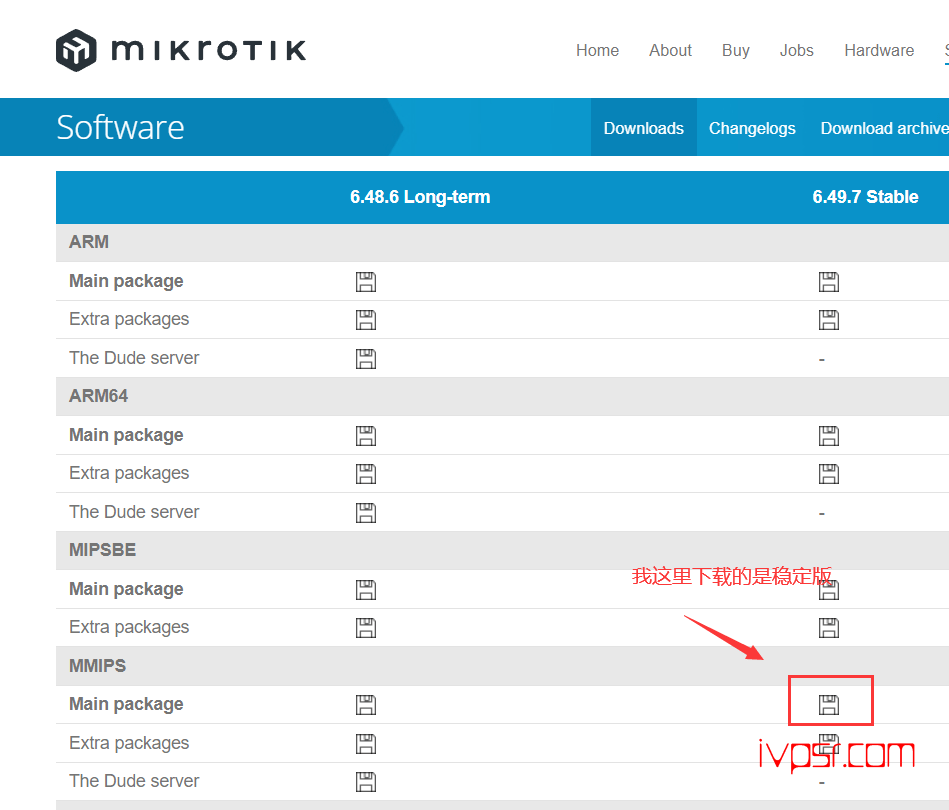Download ARM64 Extra packages Stable
Viewport: 949px width, 810px height.
[x=829, y=473]
